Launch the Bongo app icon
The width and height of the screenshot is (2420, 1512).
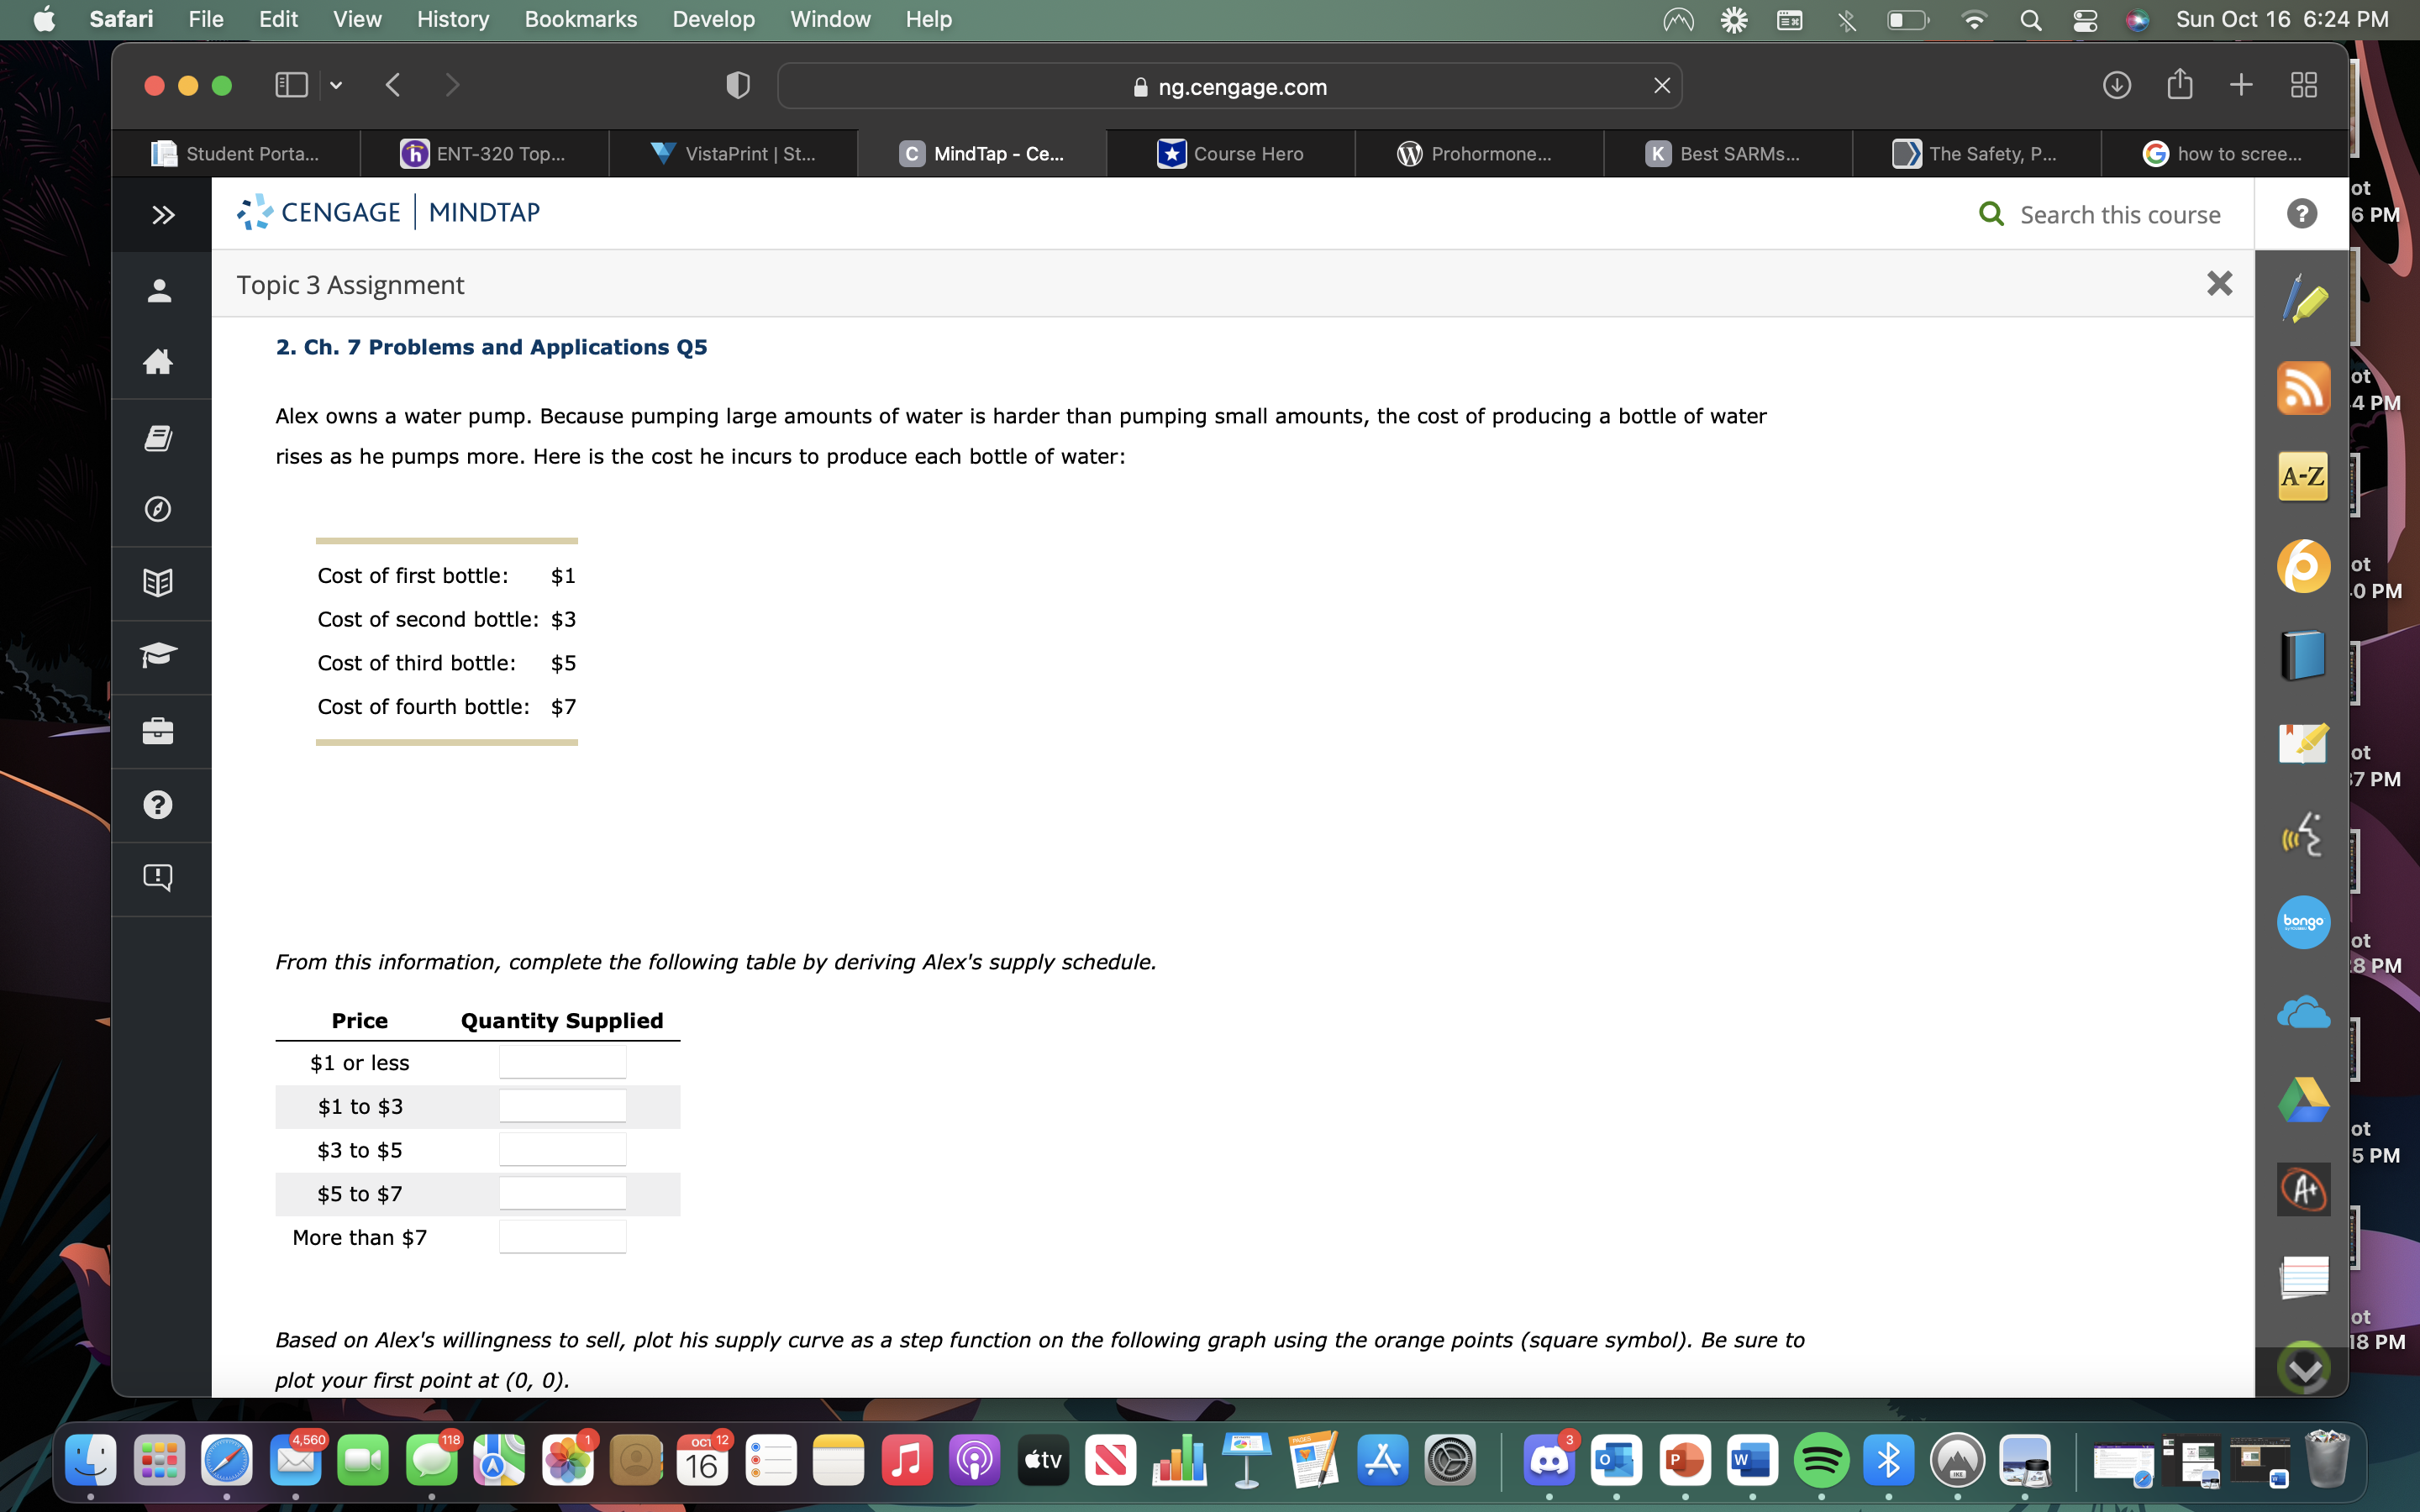[x=2303, y=922]
